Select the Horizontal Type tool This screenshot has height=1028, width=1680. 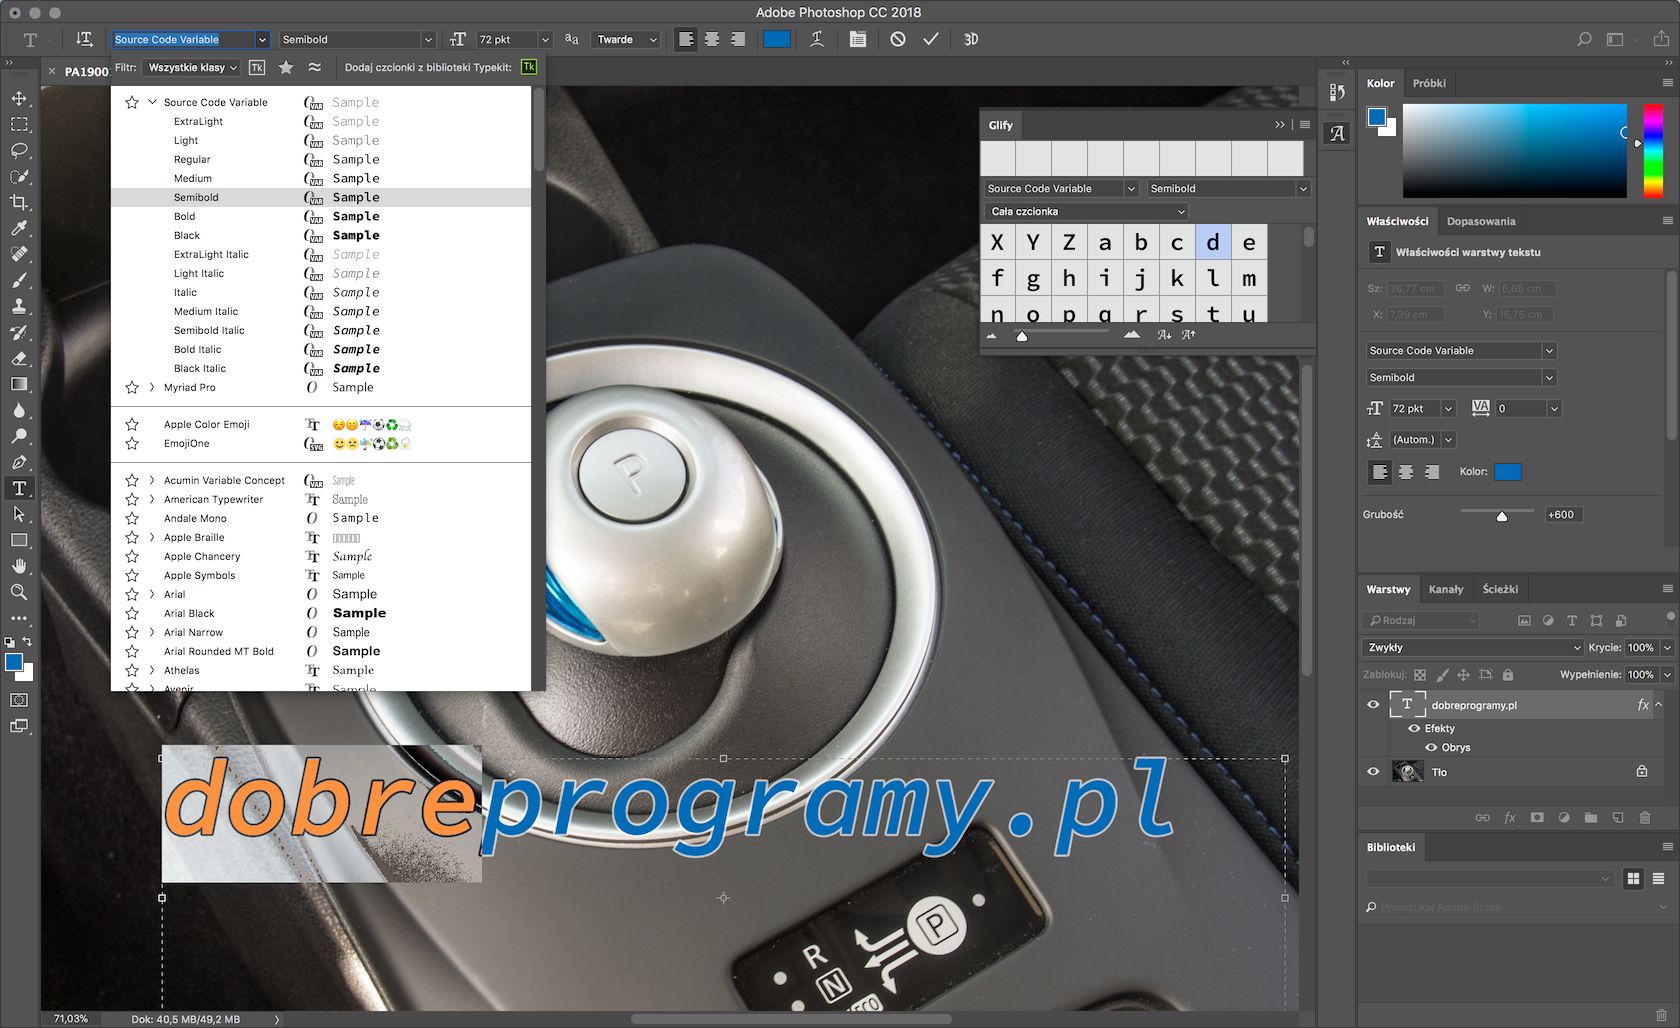19,488
